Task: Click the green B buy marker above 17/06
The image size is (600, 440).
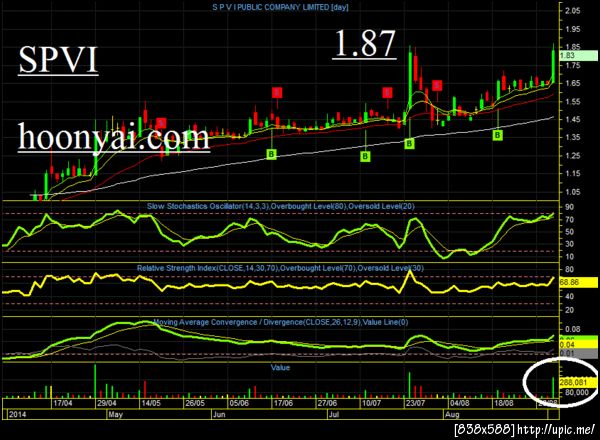Action: point(271,154)
